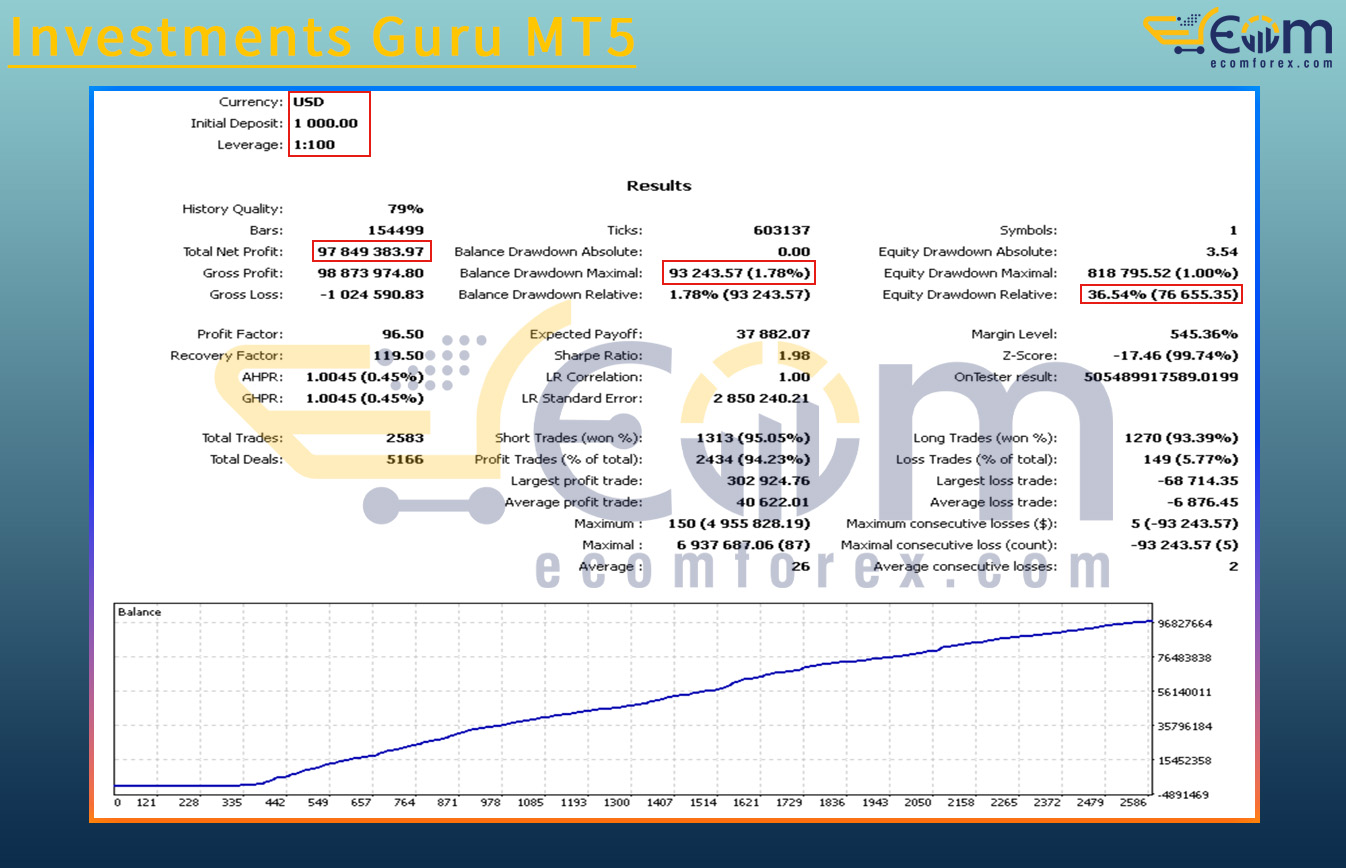Select Profit Trades value 2434 (94.23%)

tap(753, 460)
